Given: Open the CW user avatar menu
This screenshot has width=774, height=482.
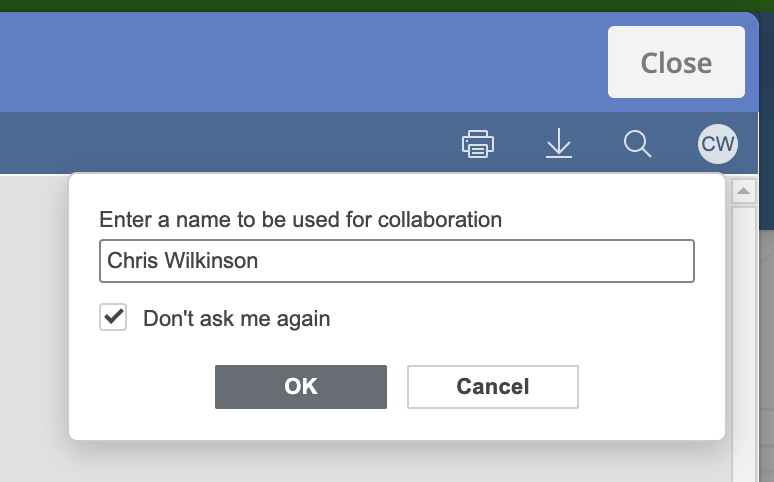Looking at the screenshot, I should point(718,144).
